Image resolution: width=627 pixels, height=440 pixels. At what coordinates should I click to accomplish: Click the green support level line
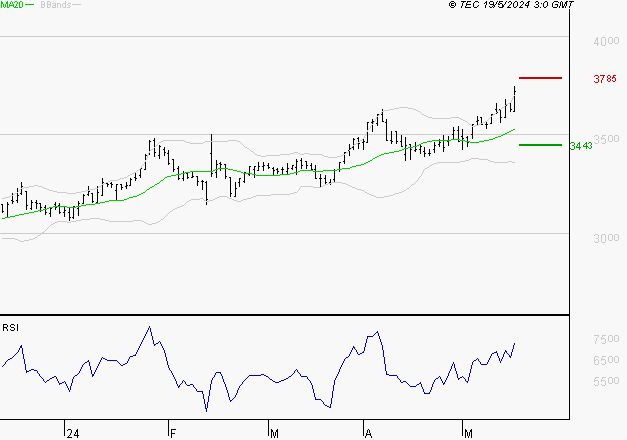(540, 145)
